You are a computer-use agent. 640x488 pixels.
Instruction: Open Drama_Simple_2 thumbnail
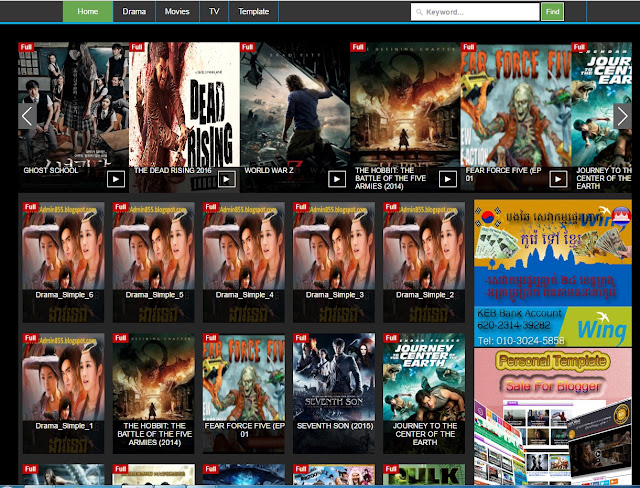pyautogui.click(x=424, y=262)
